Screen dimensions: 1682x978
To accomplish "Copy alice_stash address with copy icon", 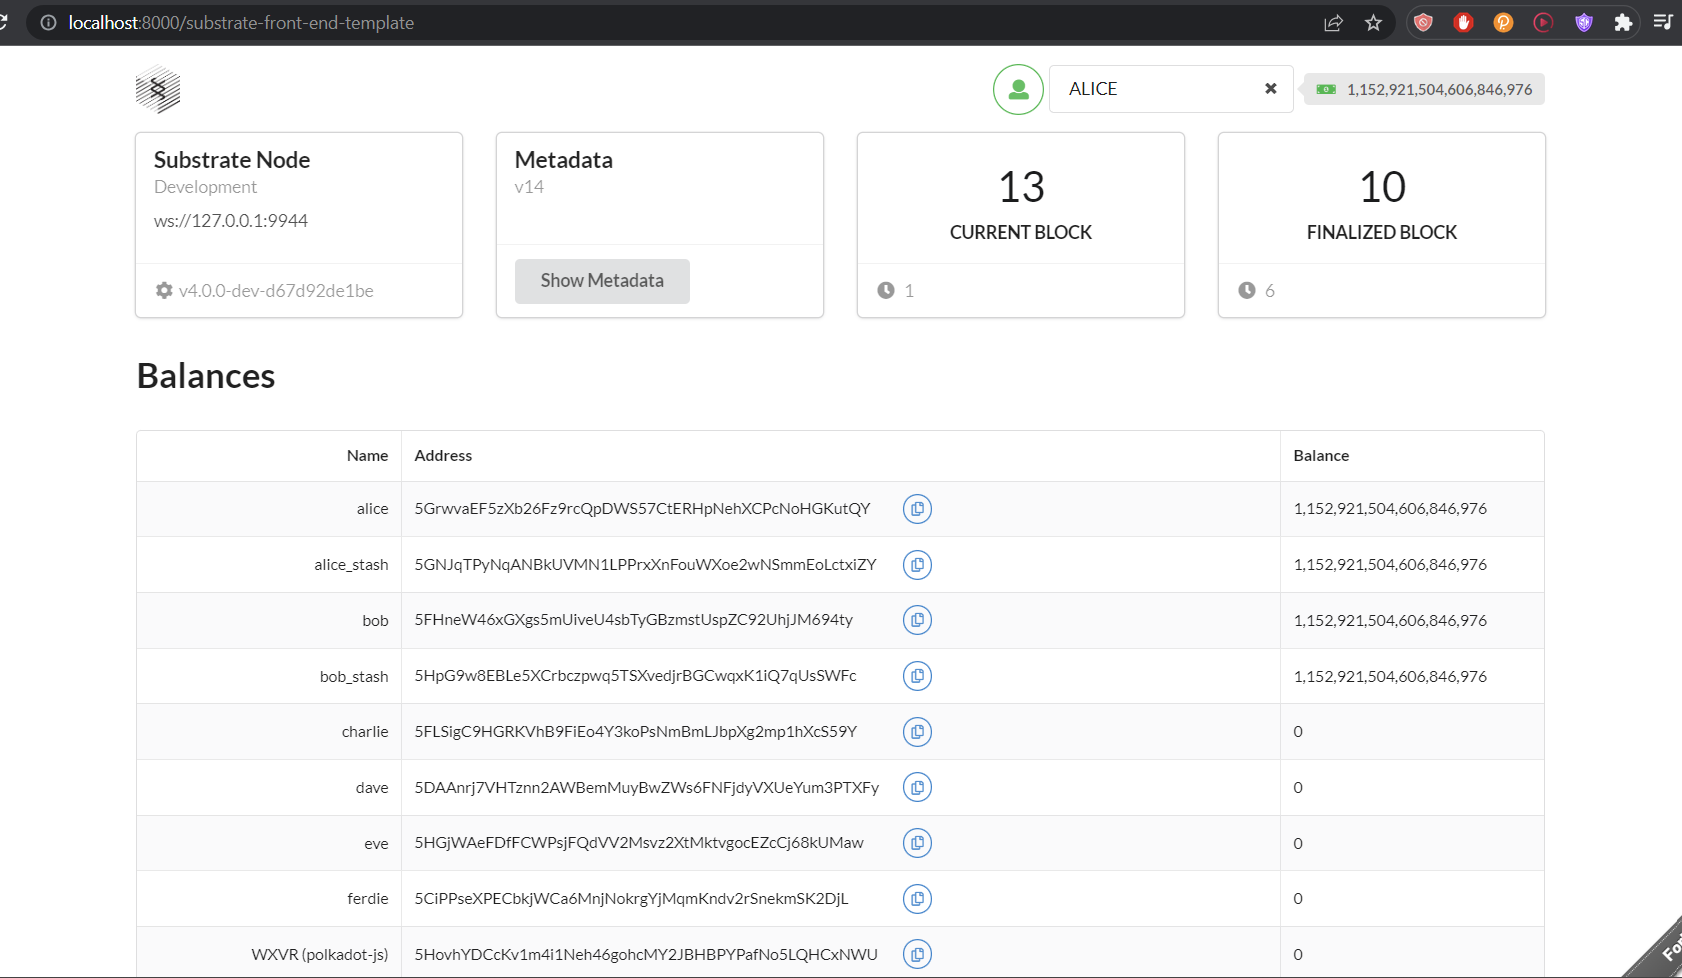I will [x=917, y=565].
